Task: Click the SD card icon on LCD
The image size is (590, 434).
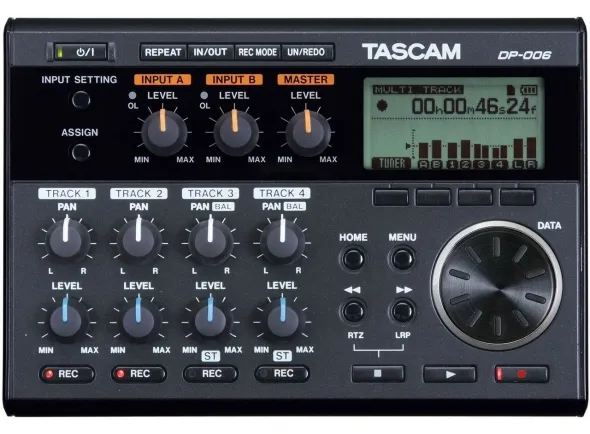Action: pos(511,90)
